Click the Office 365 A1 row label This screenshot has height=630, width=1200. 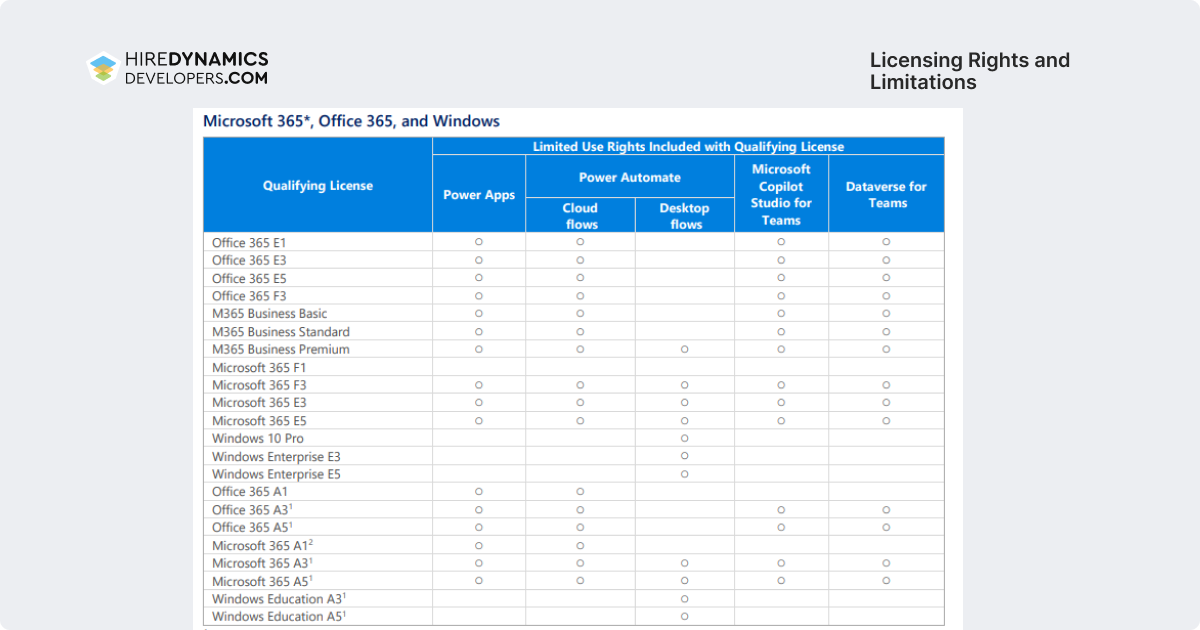click(x=250, y=492)
